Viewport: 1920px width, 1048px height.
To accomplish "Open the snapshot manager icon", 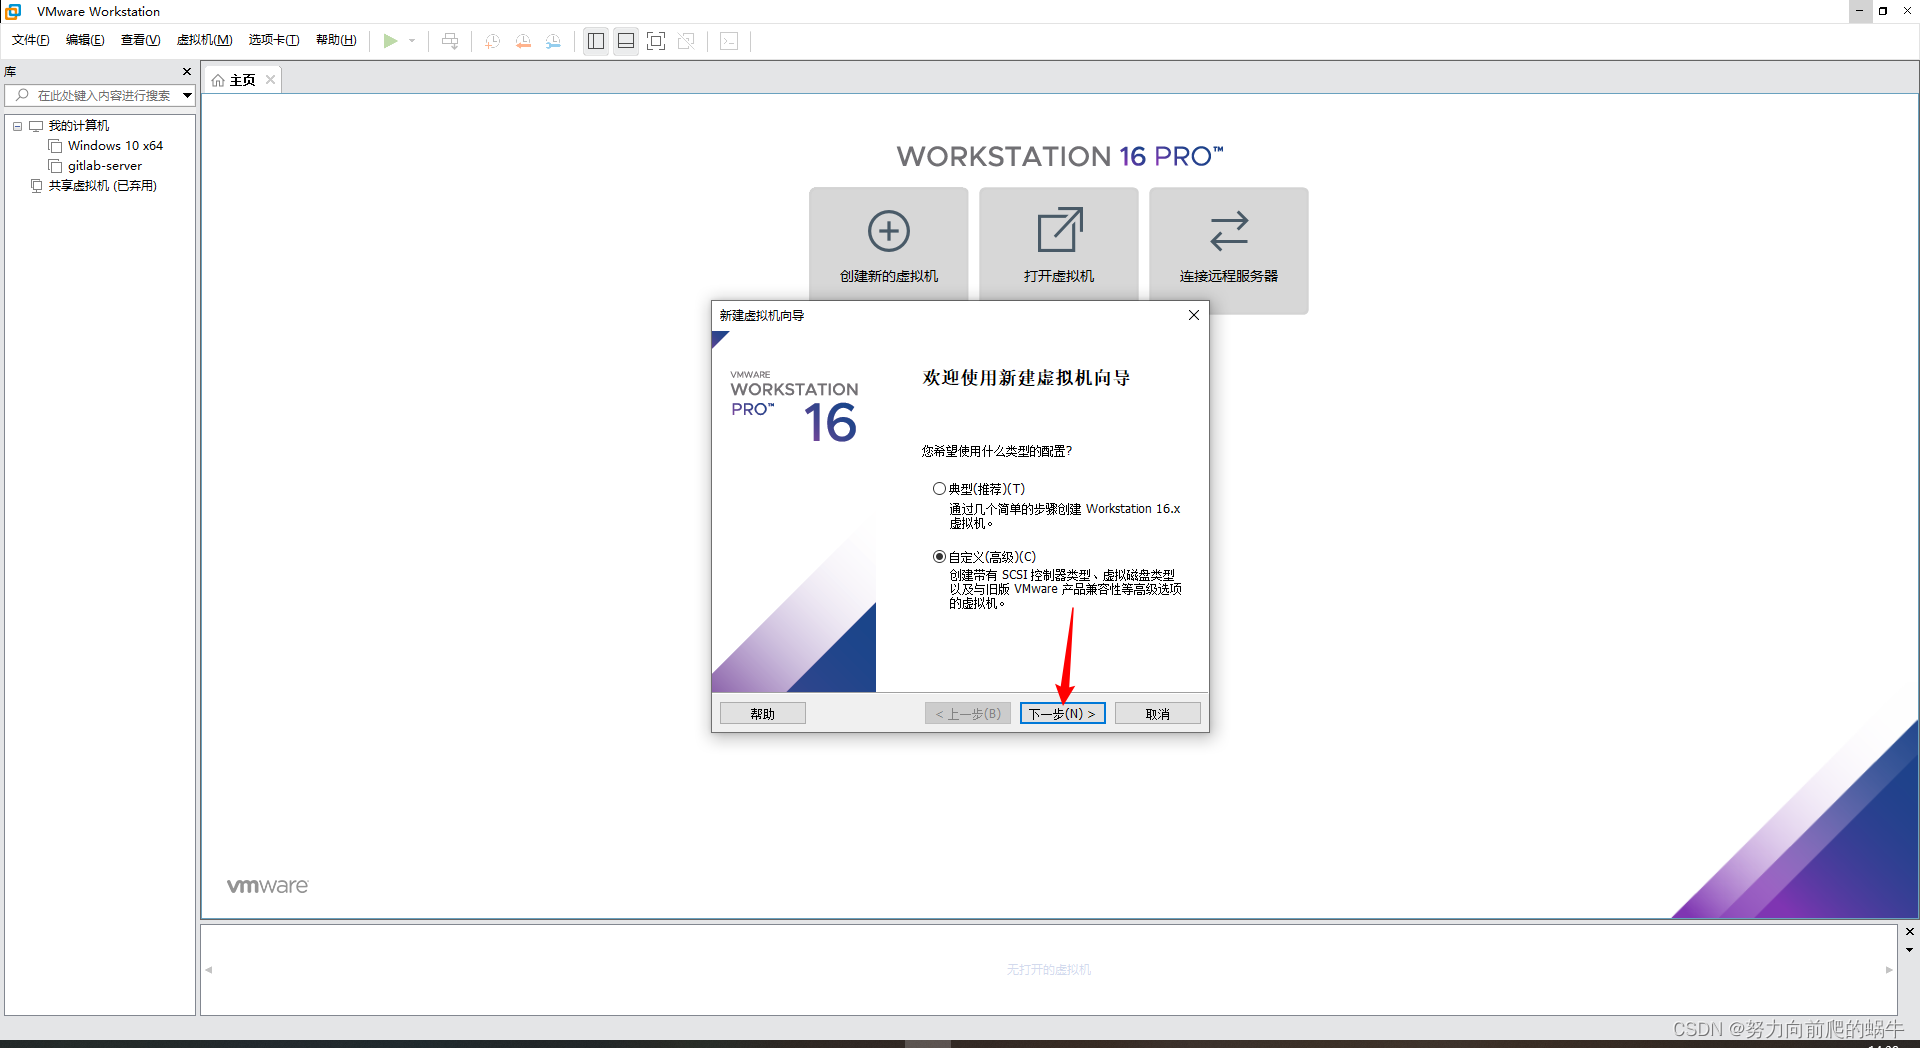I will pyautogui.click(x=553, y=41).
